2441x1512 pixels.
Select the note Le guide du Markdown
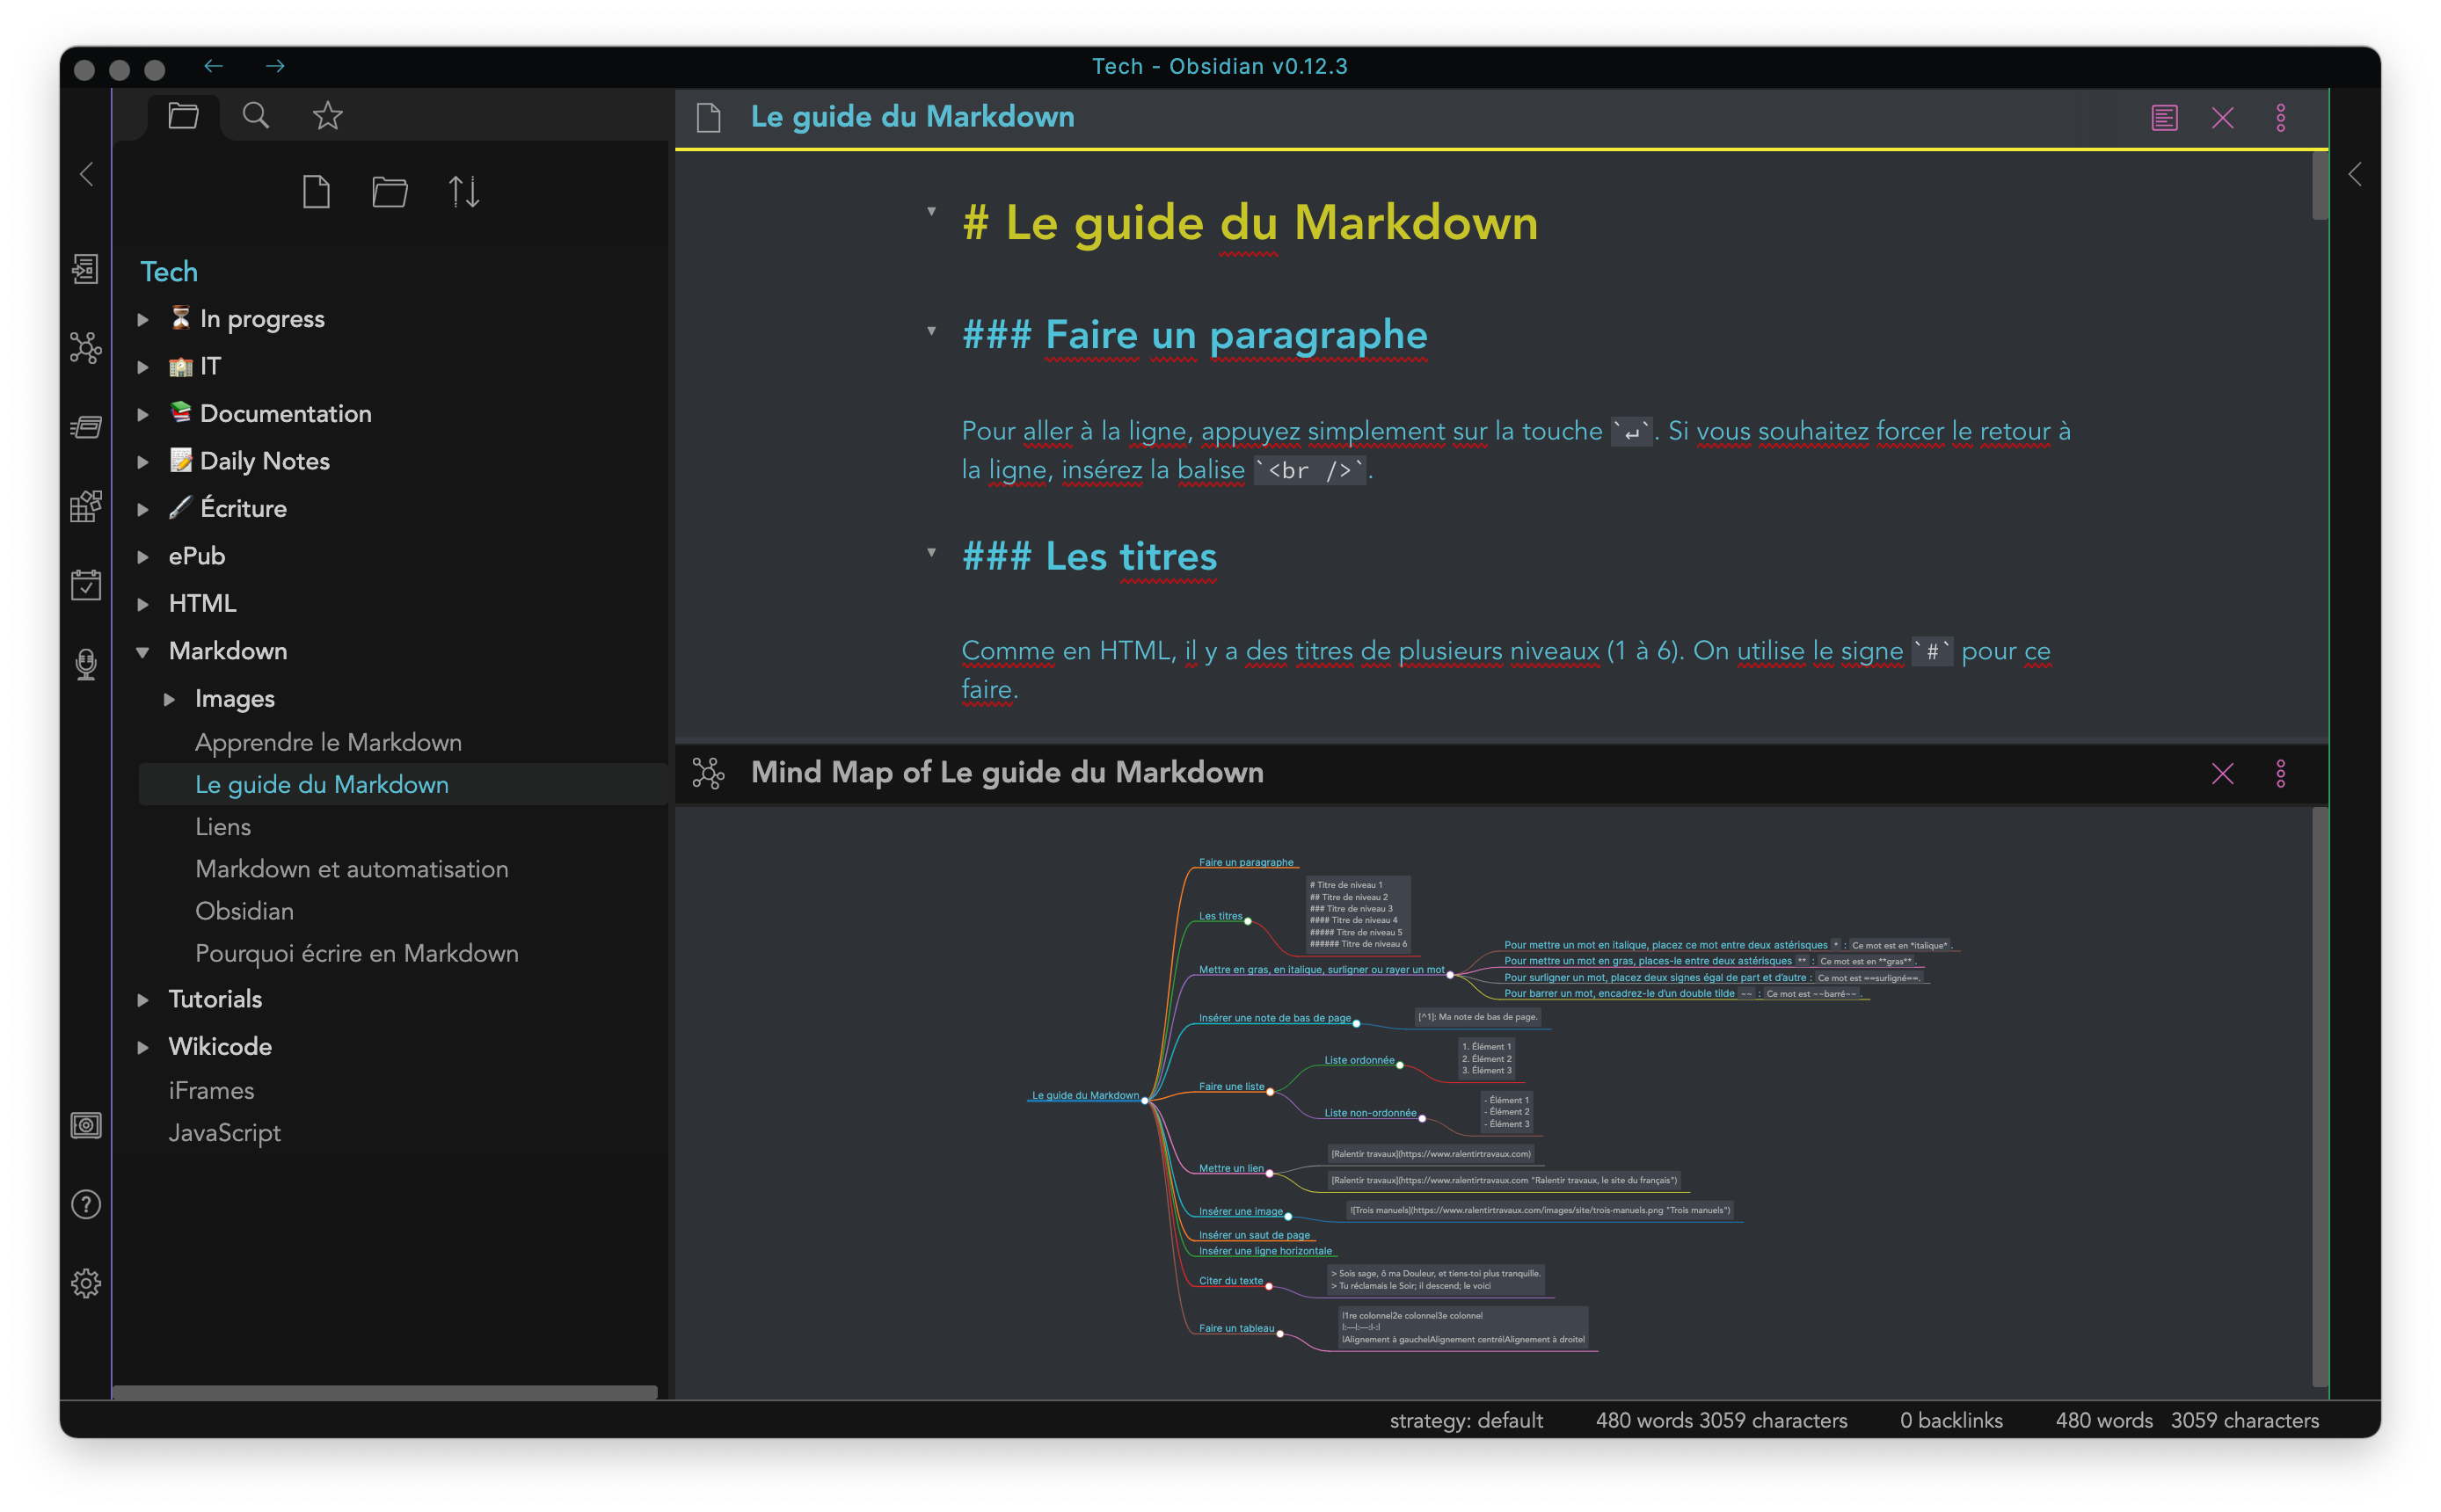pos(403,785)
